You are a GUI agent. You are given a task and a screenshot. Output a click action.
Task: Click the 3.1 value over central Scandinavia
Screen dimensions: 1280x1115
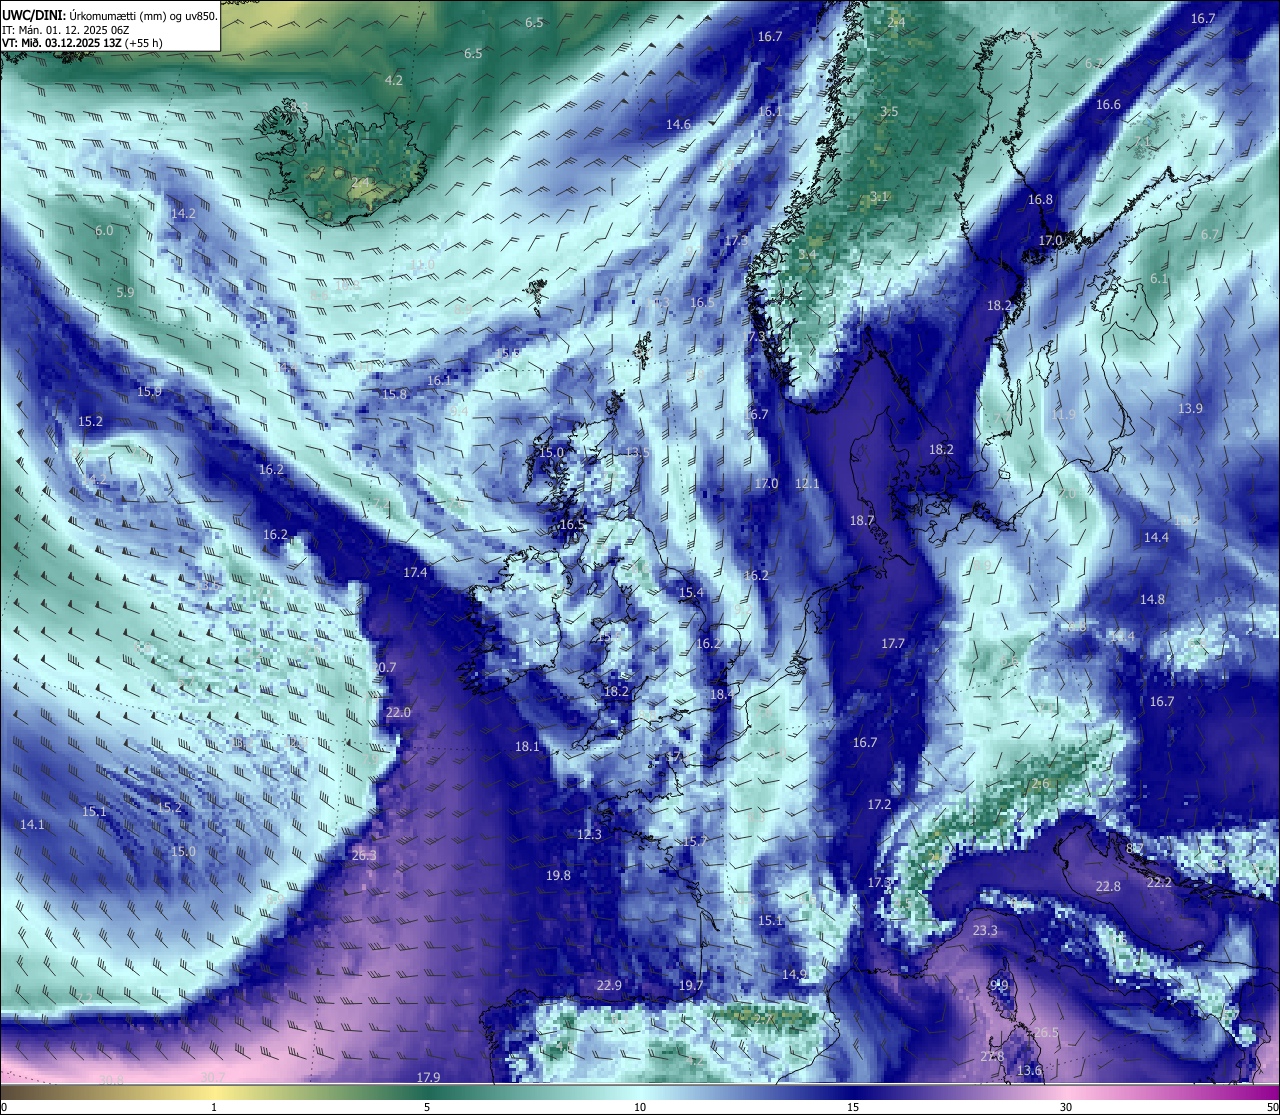click(x=879, y=196)
